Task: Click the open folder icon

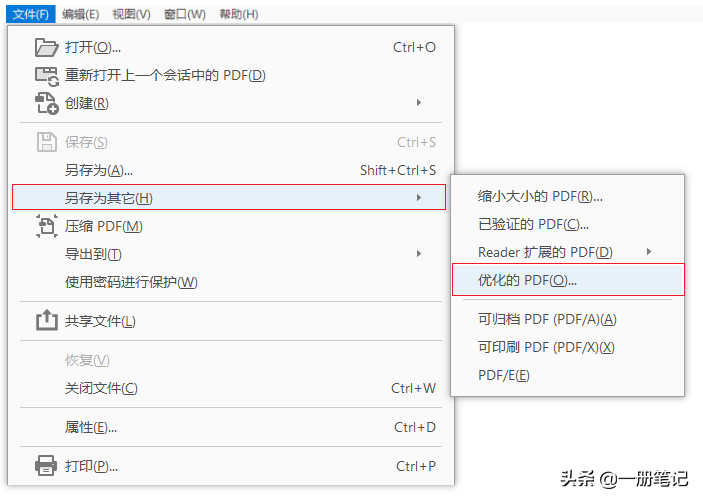Action: tap(47, 47)
